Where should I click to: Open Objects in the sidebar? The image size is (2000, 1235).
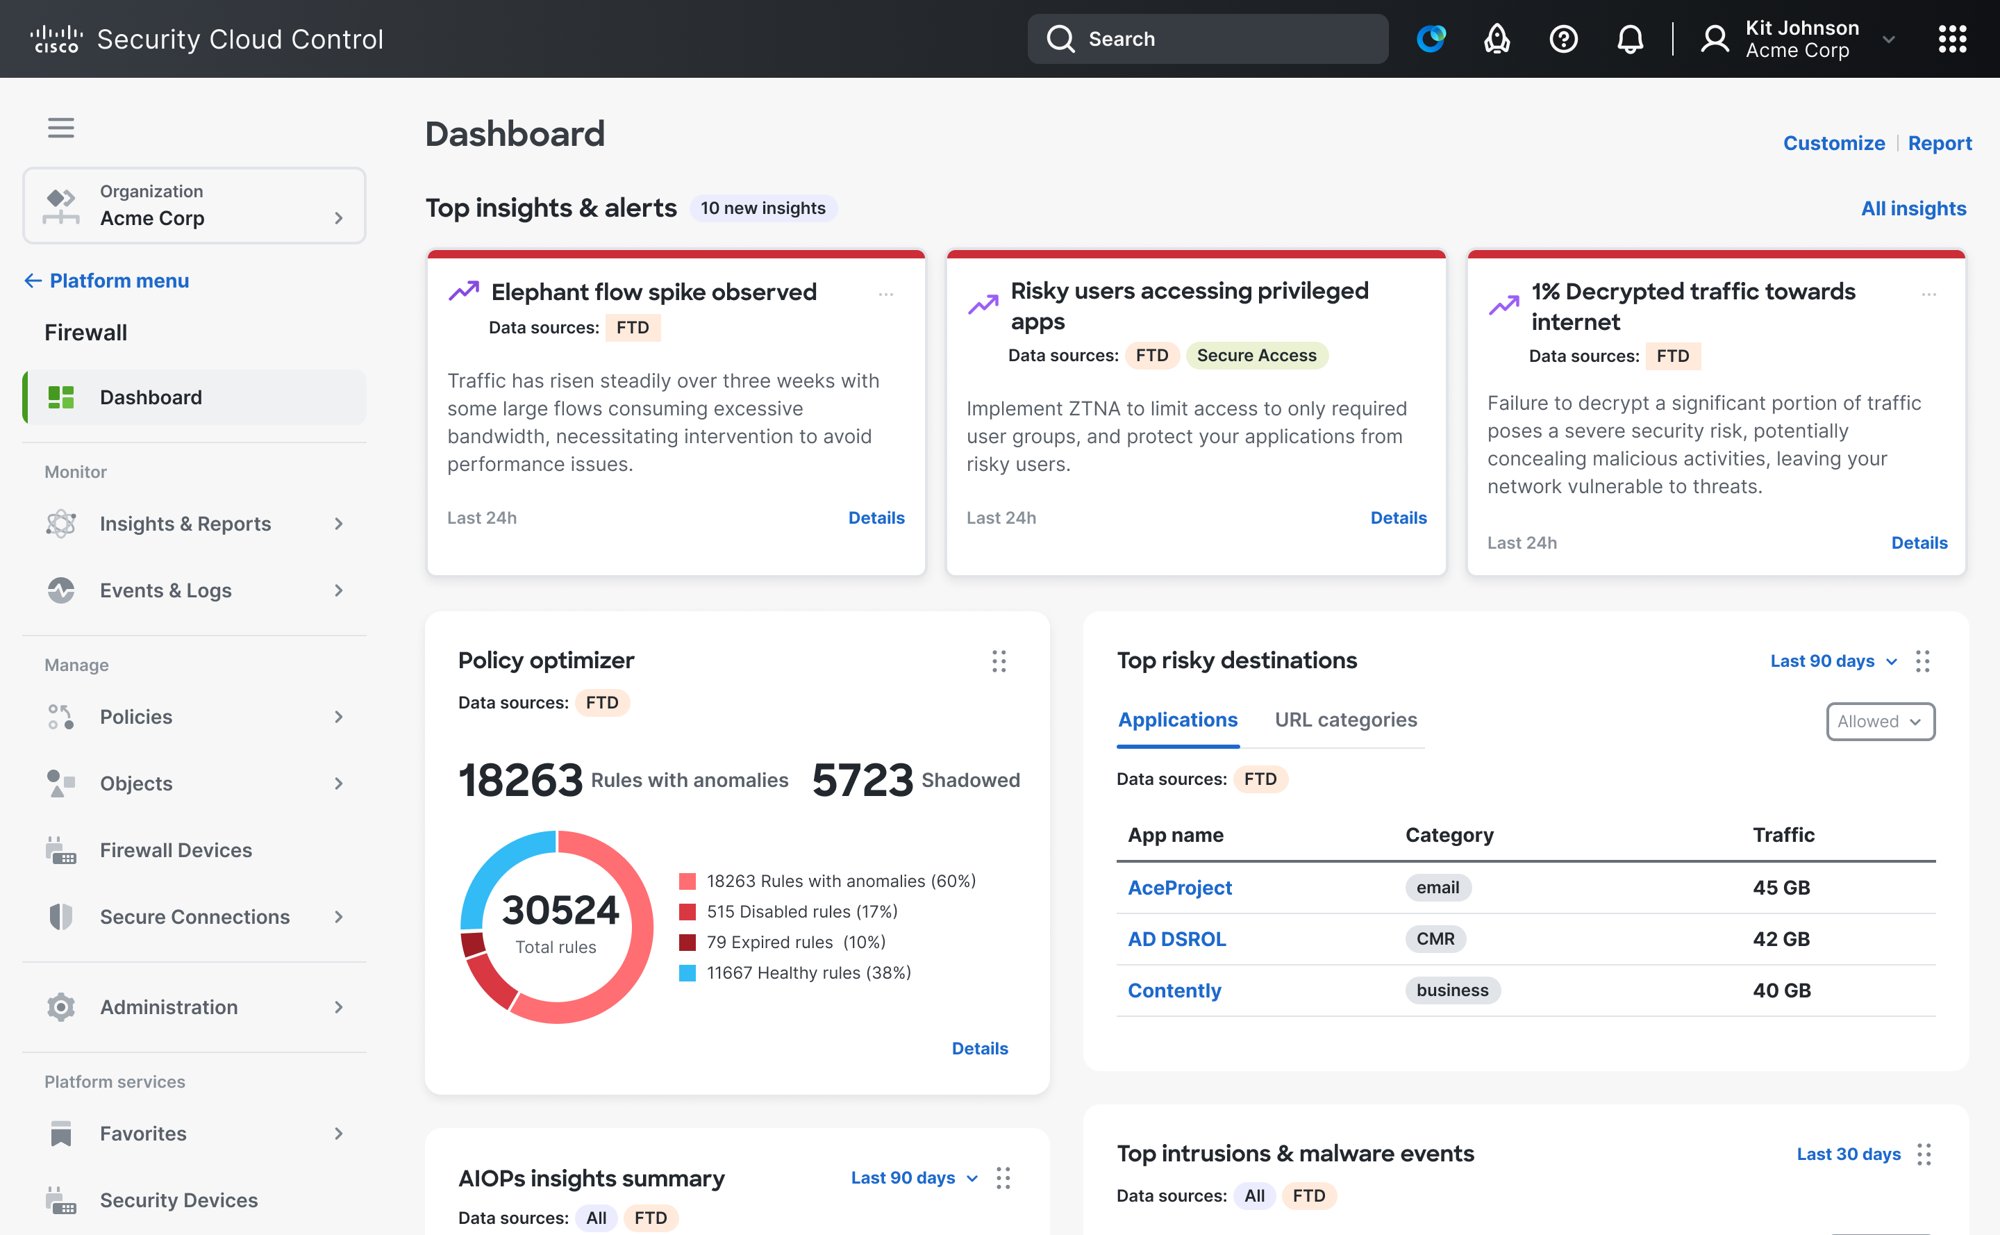(x=194, y=784)
